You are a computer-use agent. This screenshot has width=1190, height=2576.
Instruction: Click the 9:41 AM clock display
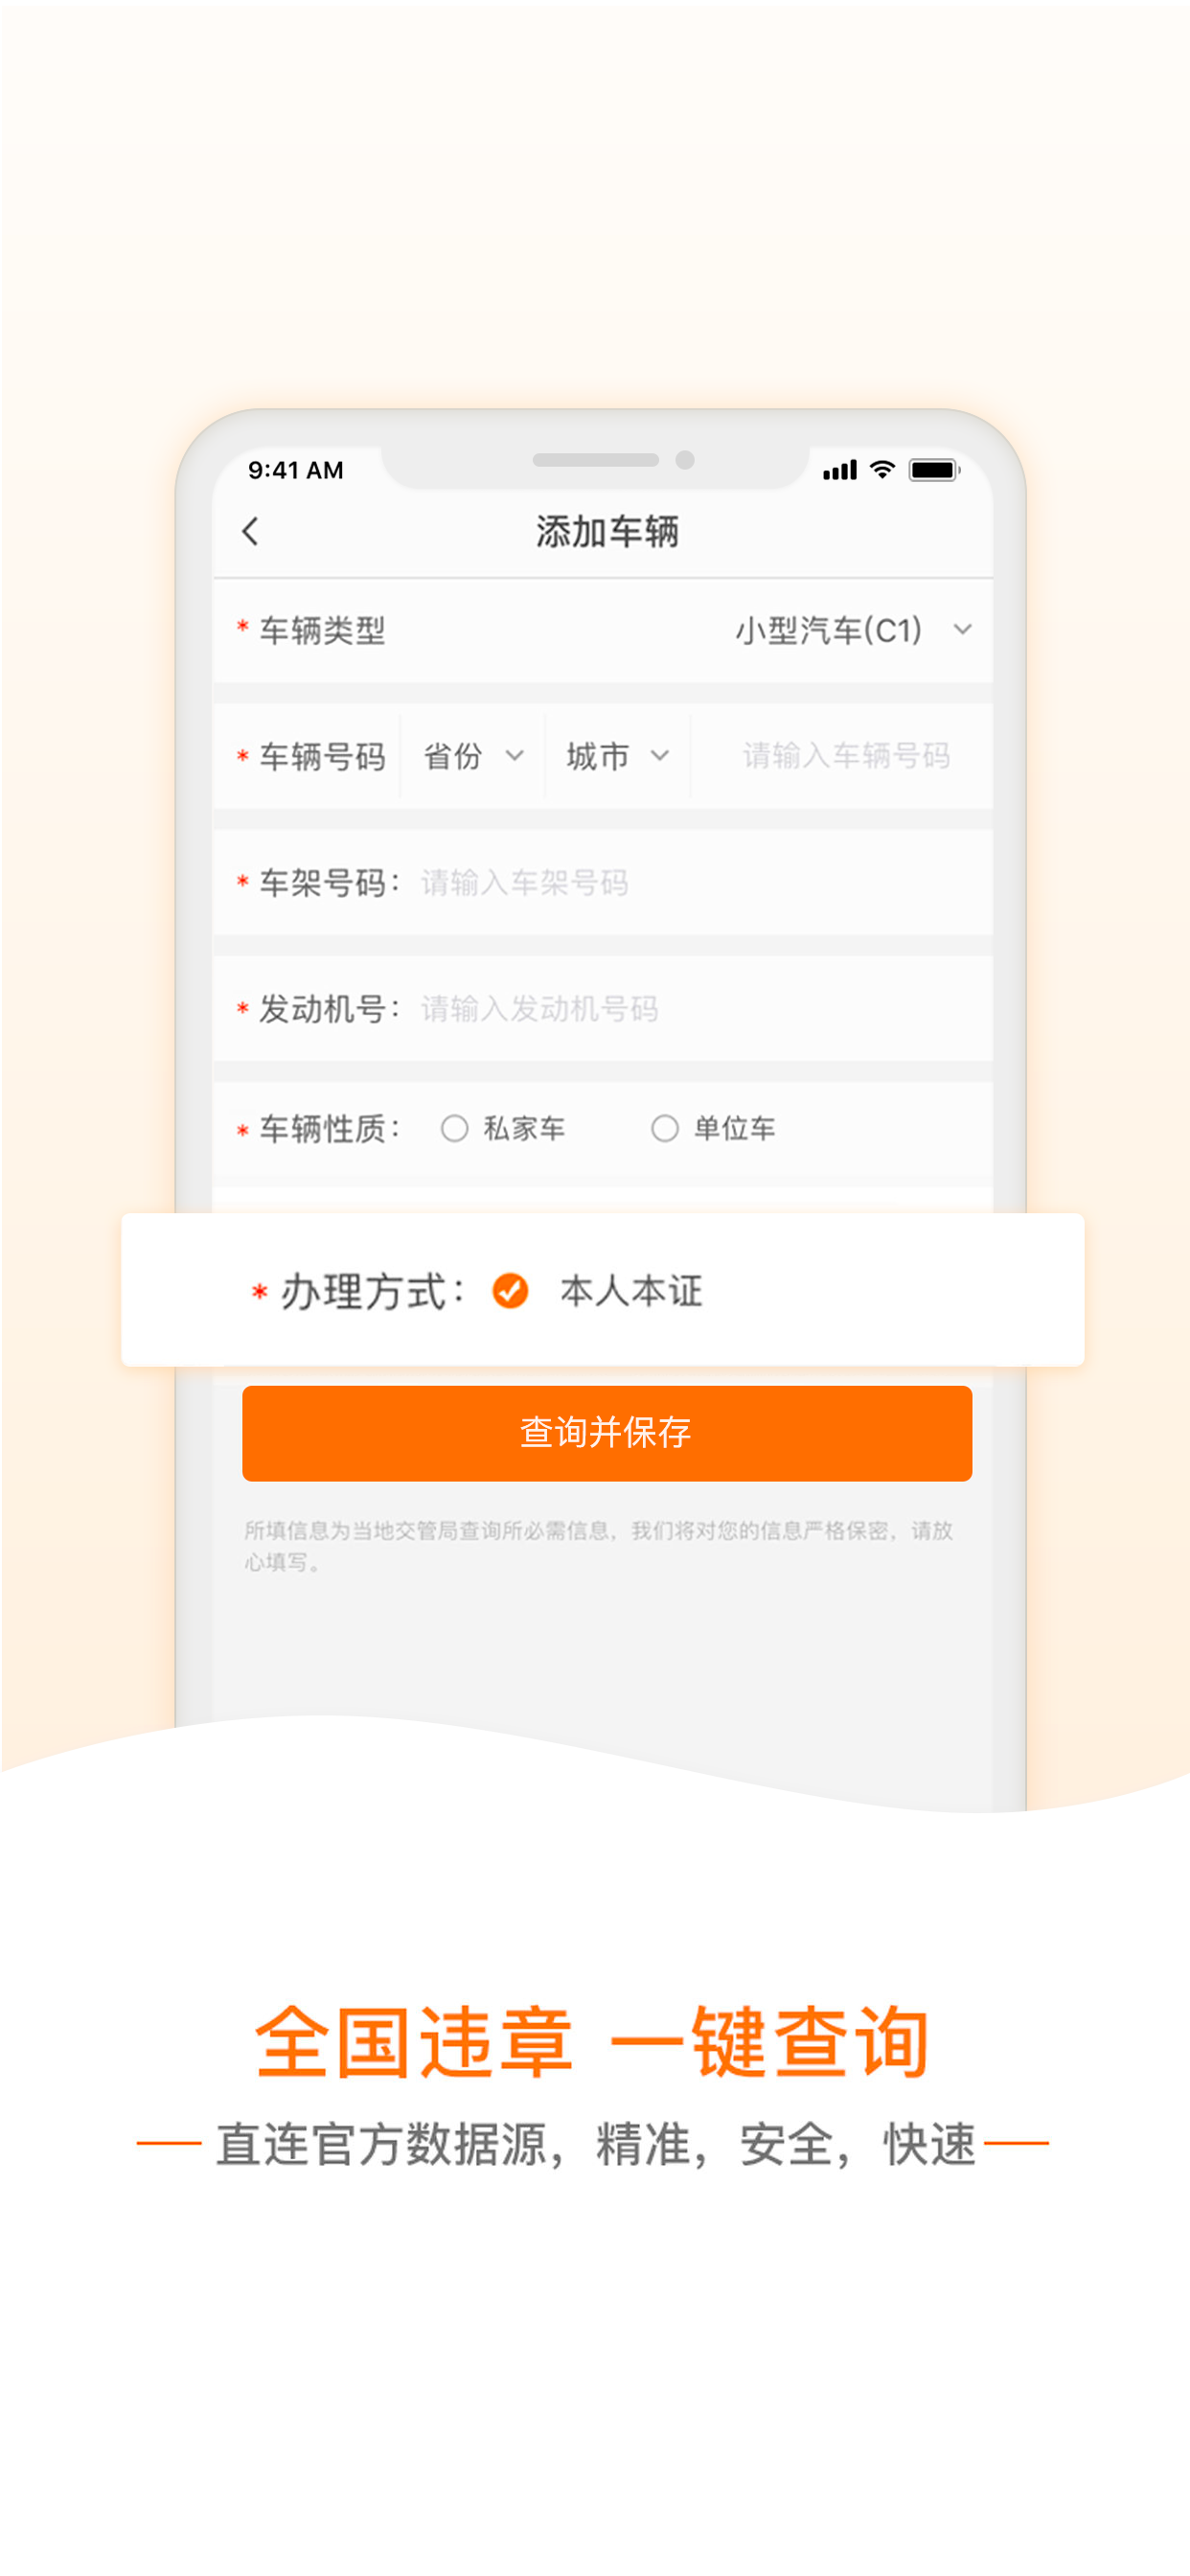pyautogui.click(x=295, y=470)
